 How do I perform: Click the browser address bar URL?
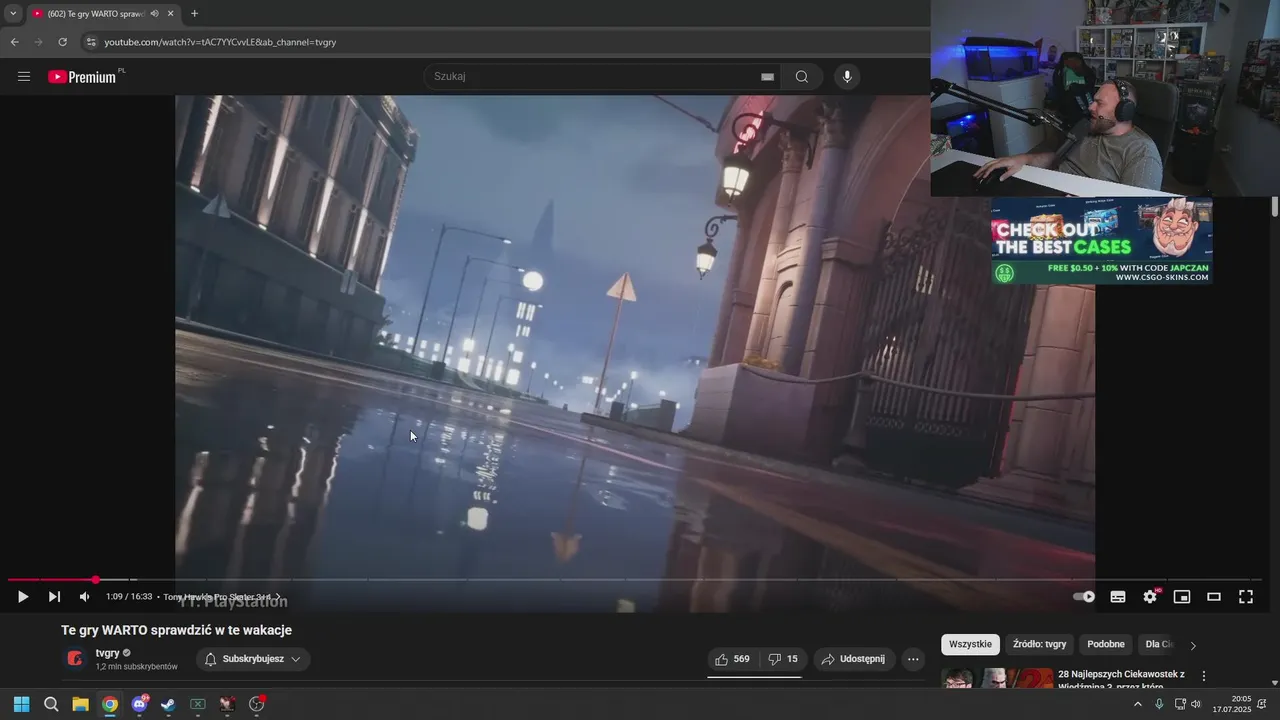click(220, 42)
